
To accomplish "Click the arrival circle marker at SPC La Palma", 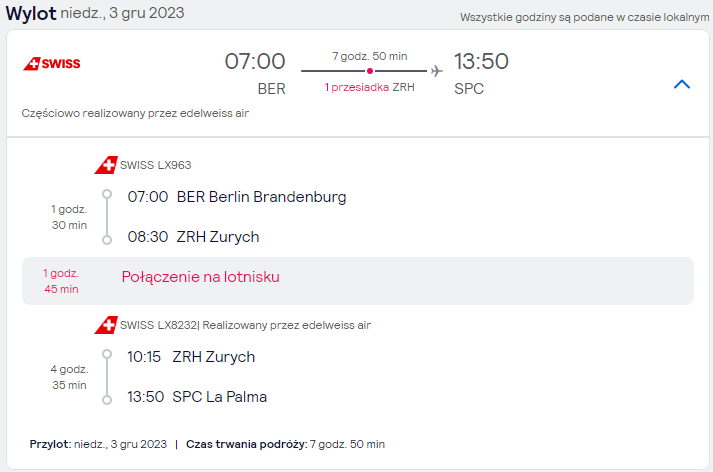I will click(107, 400).
